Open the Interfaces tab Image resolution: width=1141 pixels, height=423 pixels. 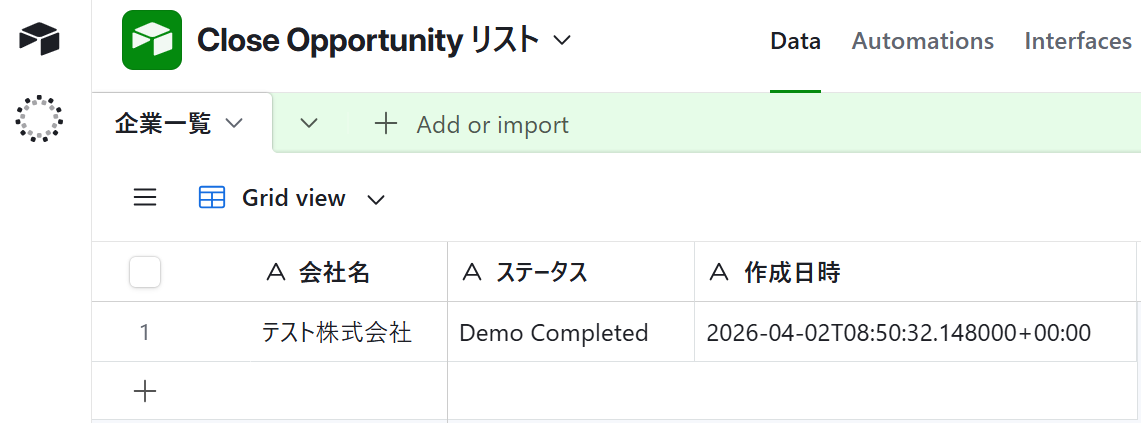[1078, 41]
